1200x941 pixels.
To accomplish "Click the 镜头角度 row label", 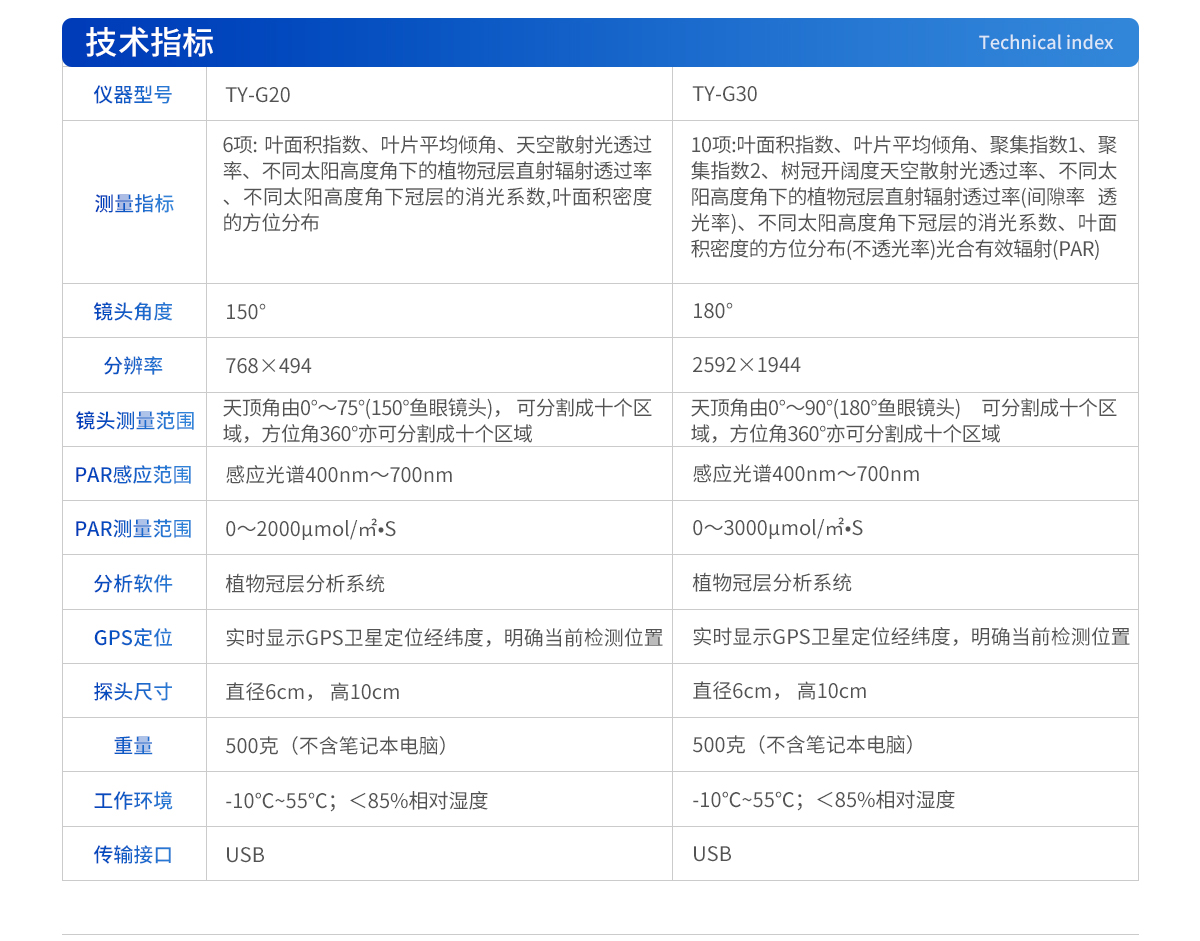I will point(133,312).
